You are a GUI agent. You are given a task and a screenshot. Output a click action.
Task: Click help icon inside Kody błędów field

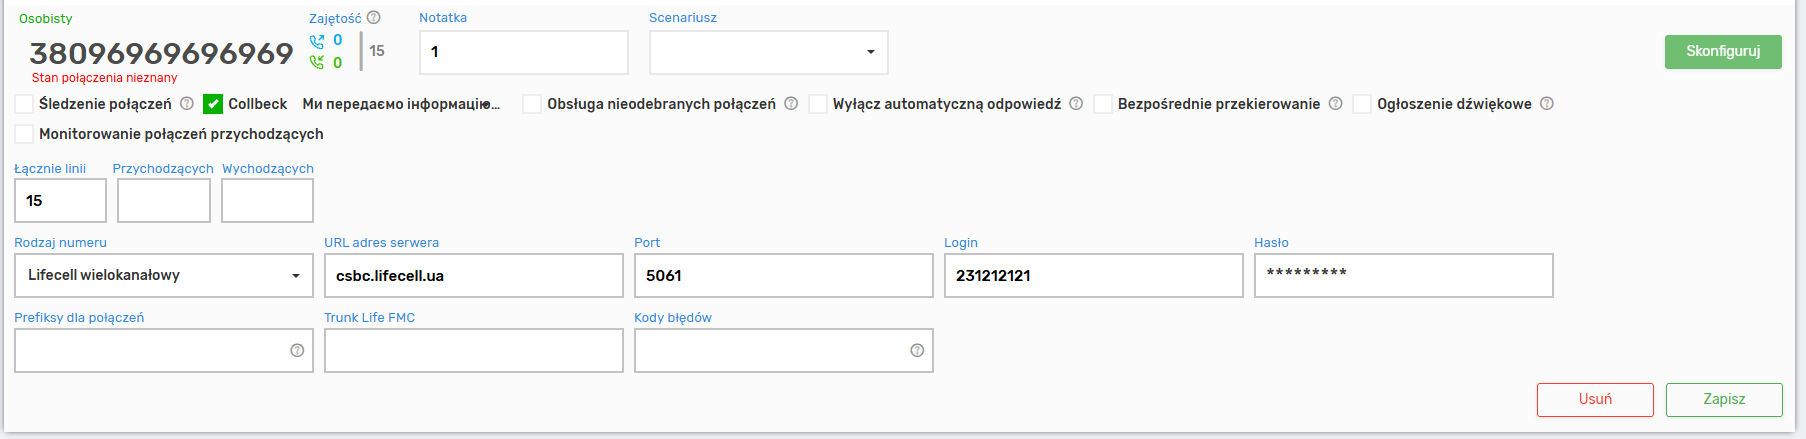917,351
